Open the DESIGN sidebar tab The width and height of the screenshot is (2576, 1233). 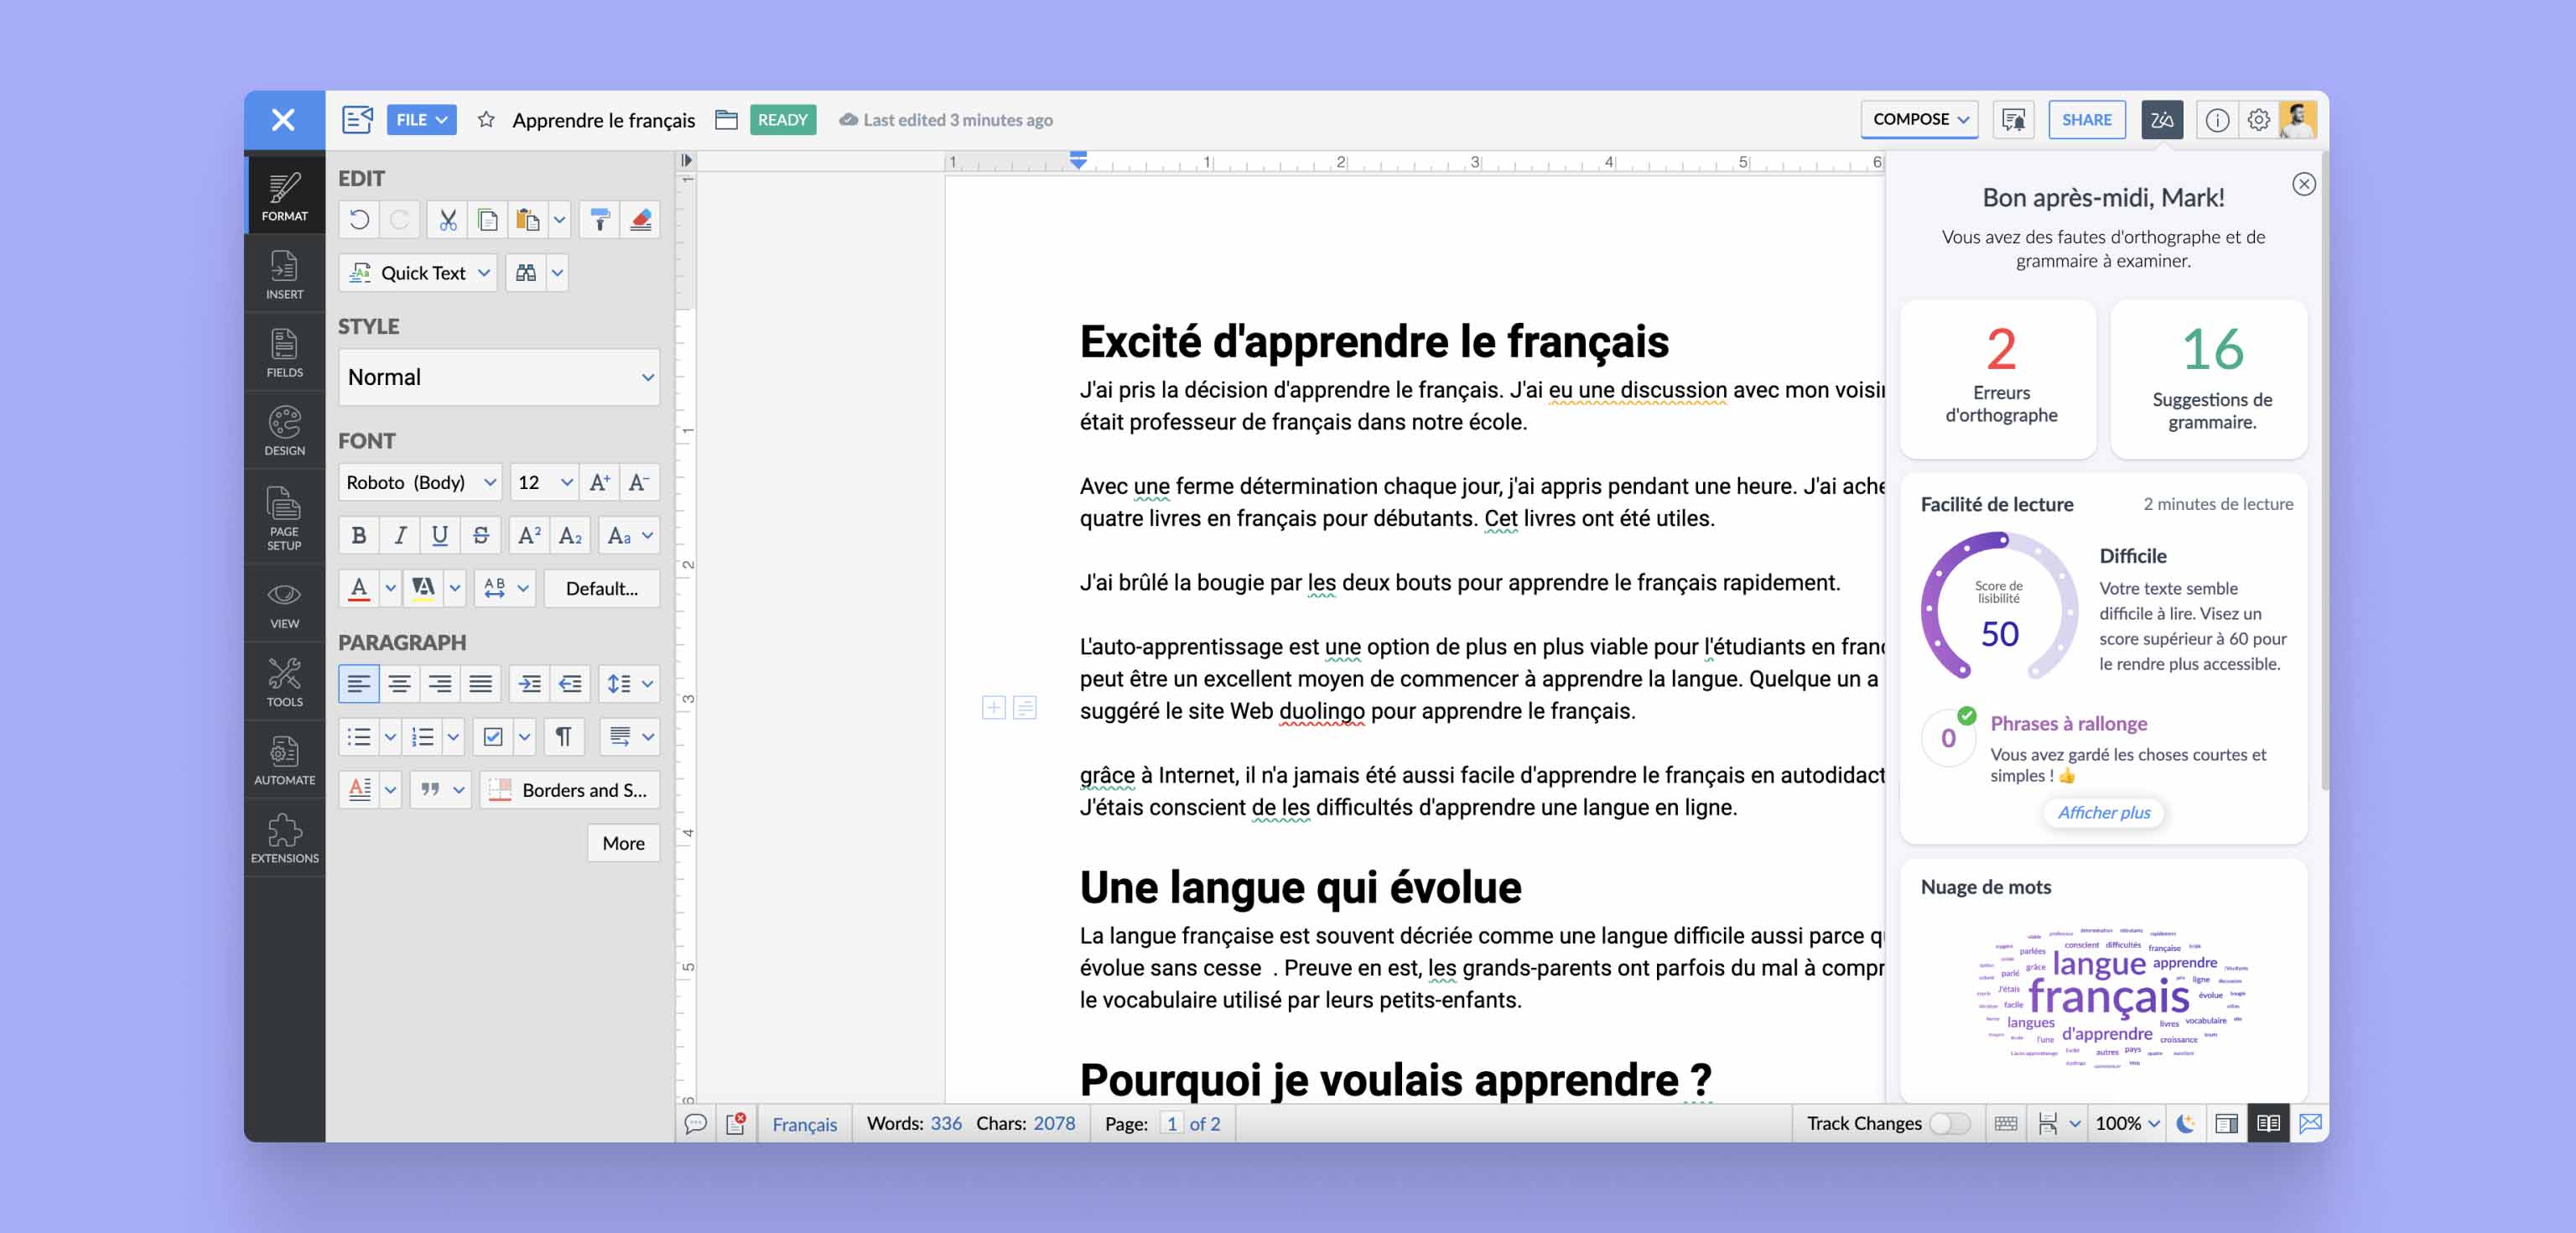pos(284,431)
